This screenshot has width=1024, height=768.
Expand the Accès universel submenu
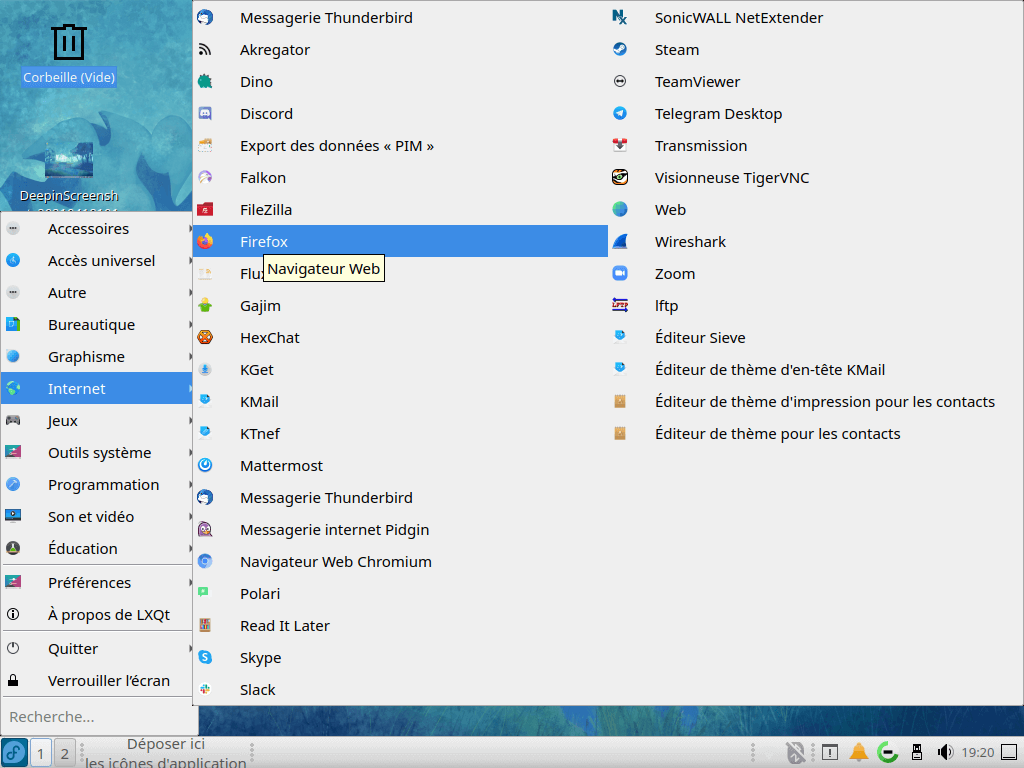tap(97, 261)
